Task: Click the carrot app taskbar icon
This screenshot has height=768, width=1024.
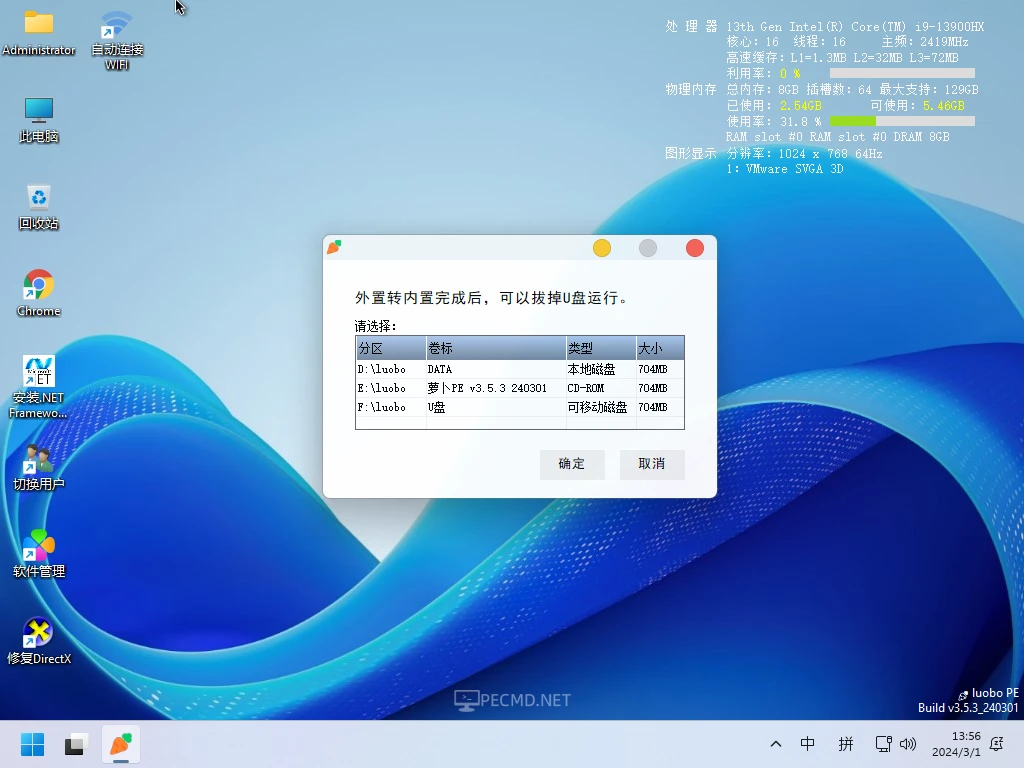Action: pyautogui.click(x=121, y=744)
